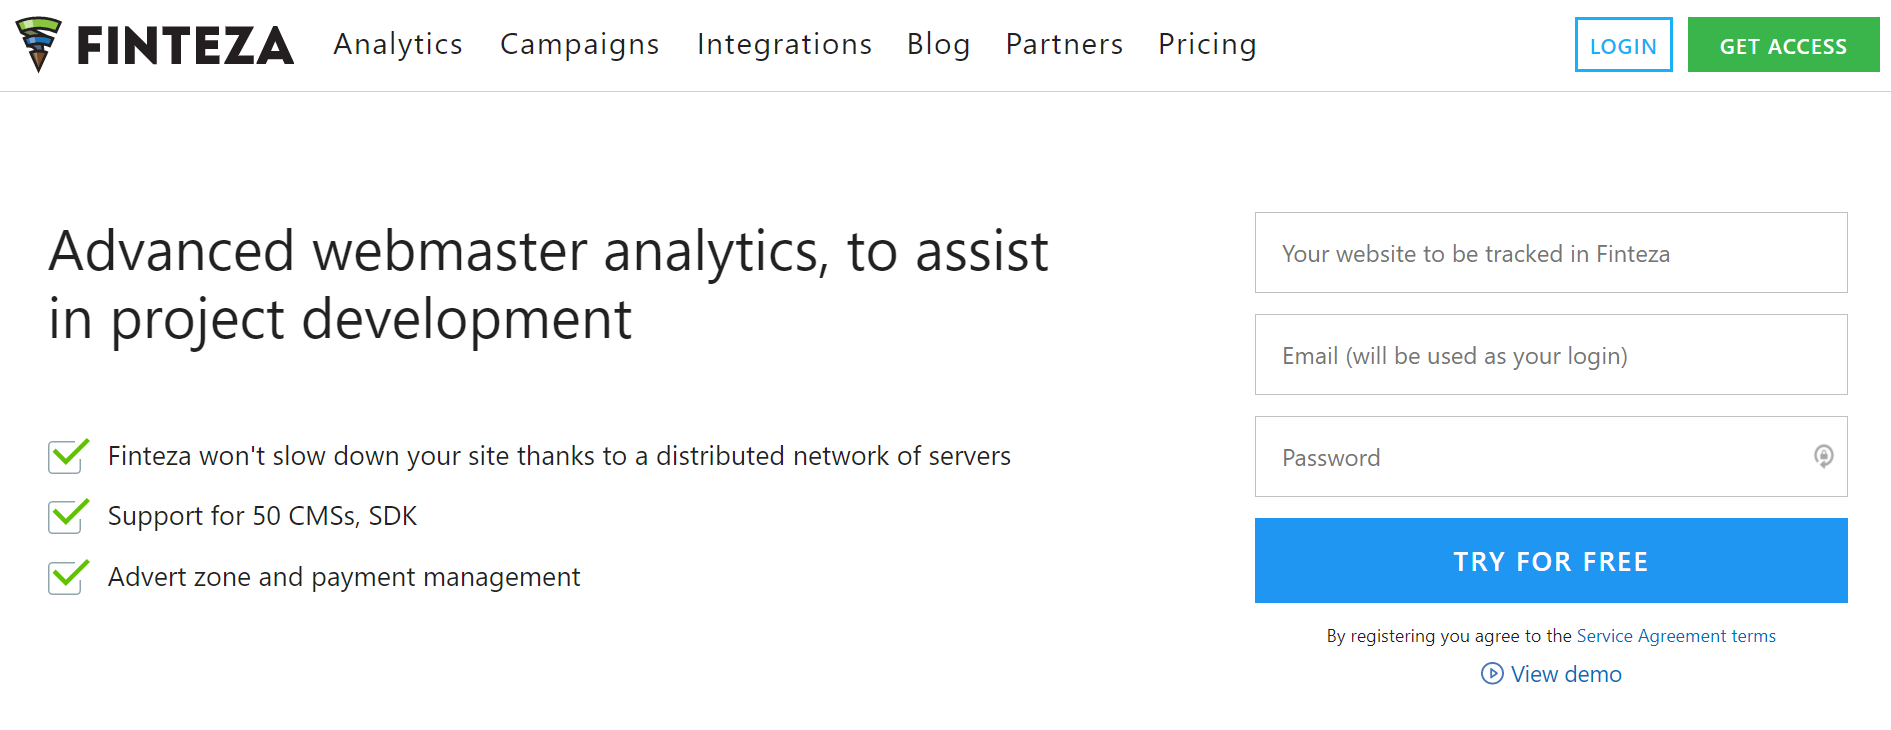The height and width of the screenshot is (730, 1891).
Task: Click checkmark beside Support for 50 CMSs
Action: (69, 516)
